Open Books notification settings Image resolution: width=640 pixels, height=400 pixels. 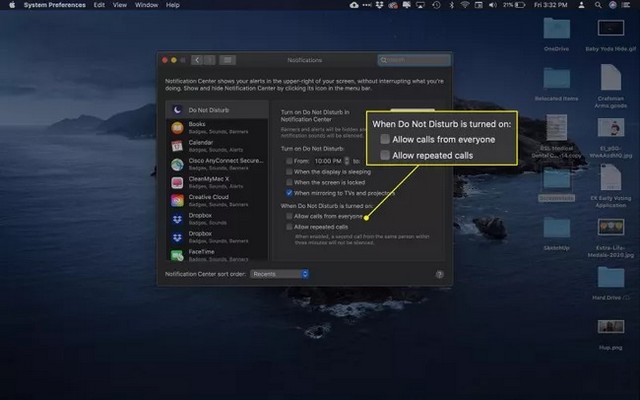(x=217, y=127)
